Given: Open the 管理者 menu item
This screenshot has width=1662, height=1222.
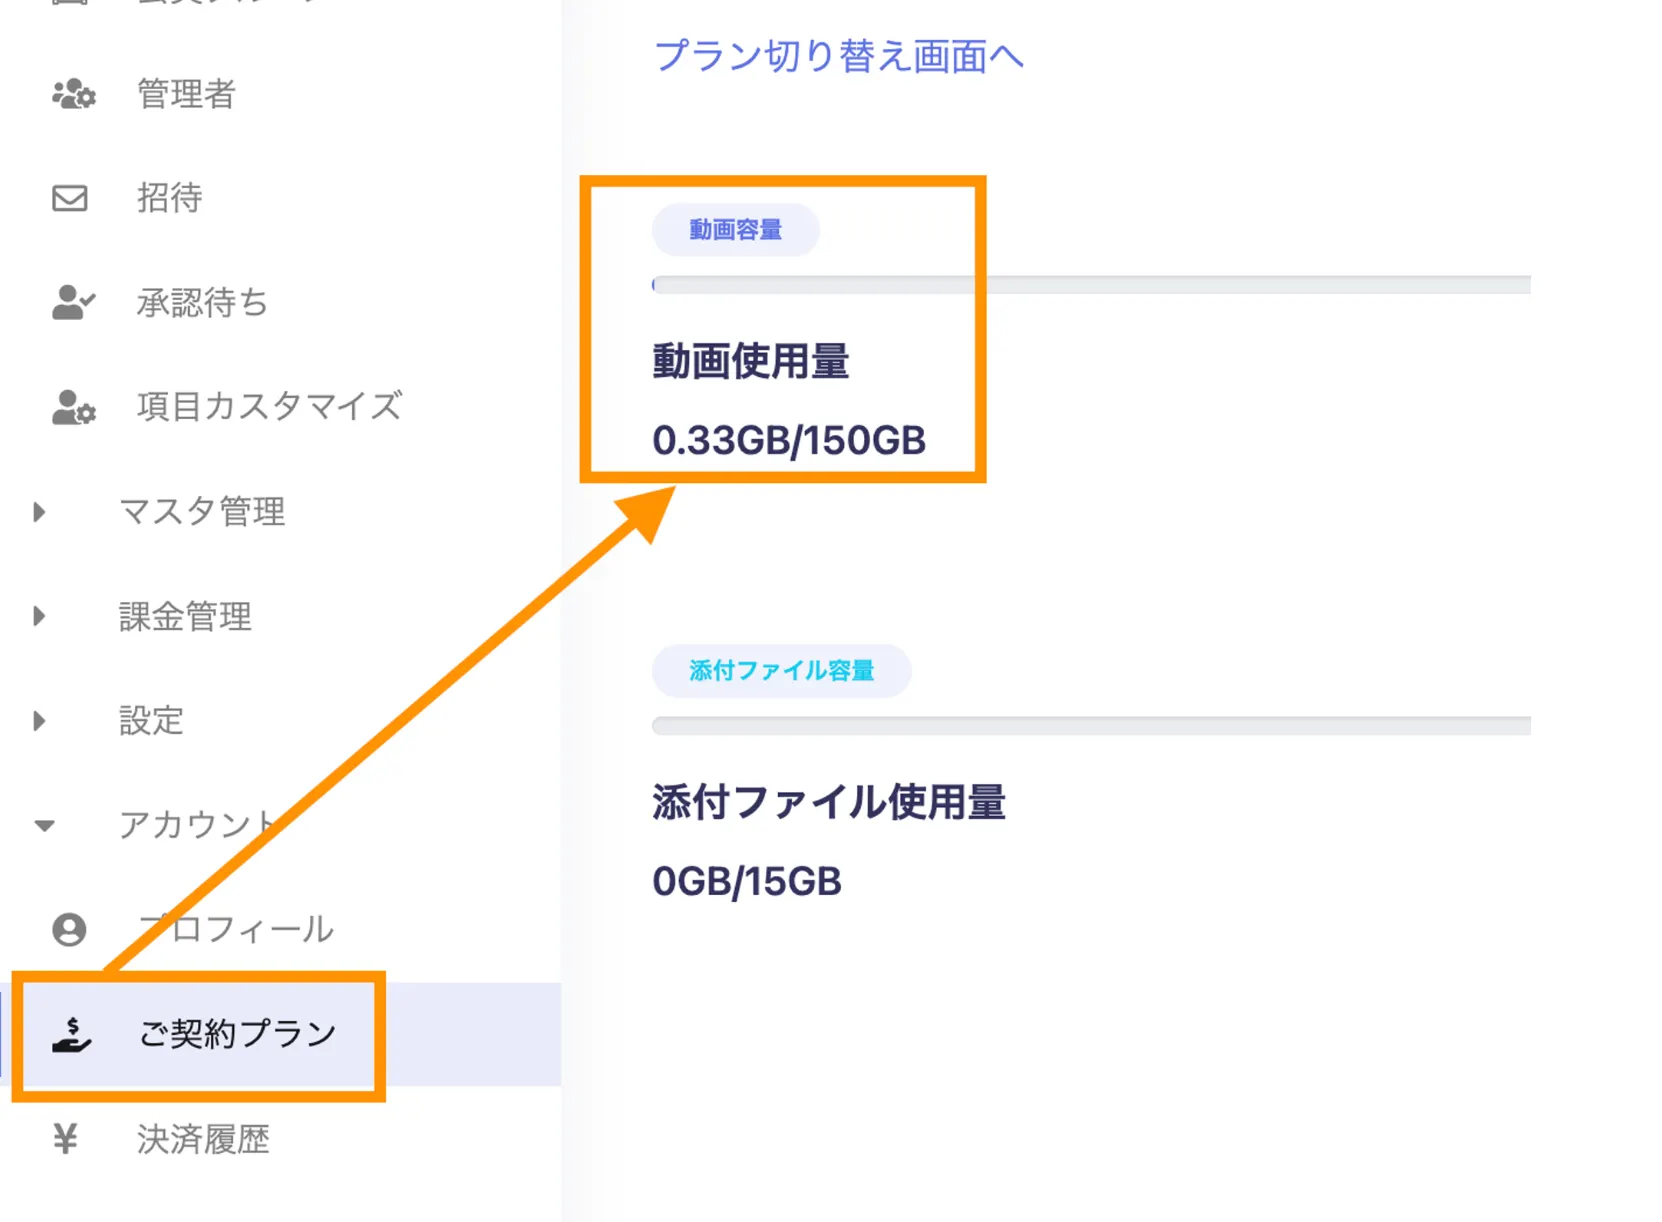Looking at the screenshot, I should tap(186, 95).
